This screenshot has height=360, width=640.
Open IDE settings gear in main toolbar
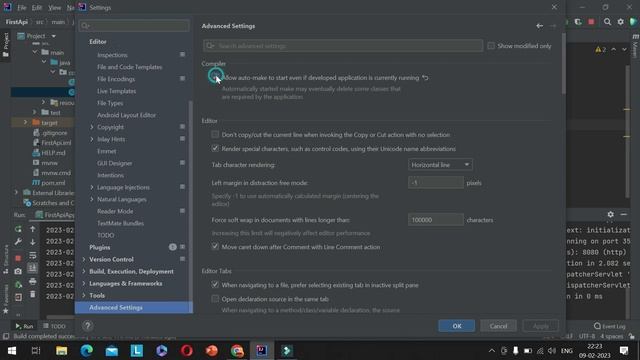[x=620, y=22]
